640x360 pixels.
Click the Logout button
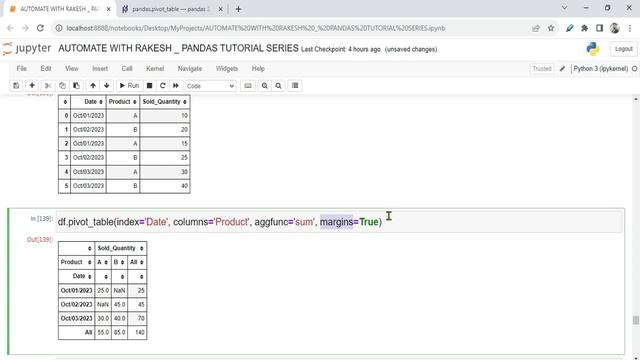623,49
